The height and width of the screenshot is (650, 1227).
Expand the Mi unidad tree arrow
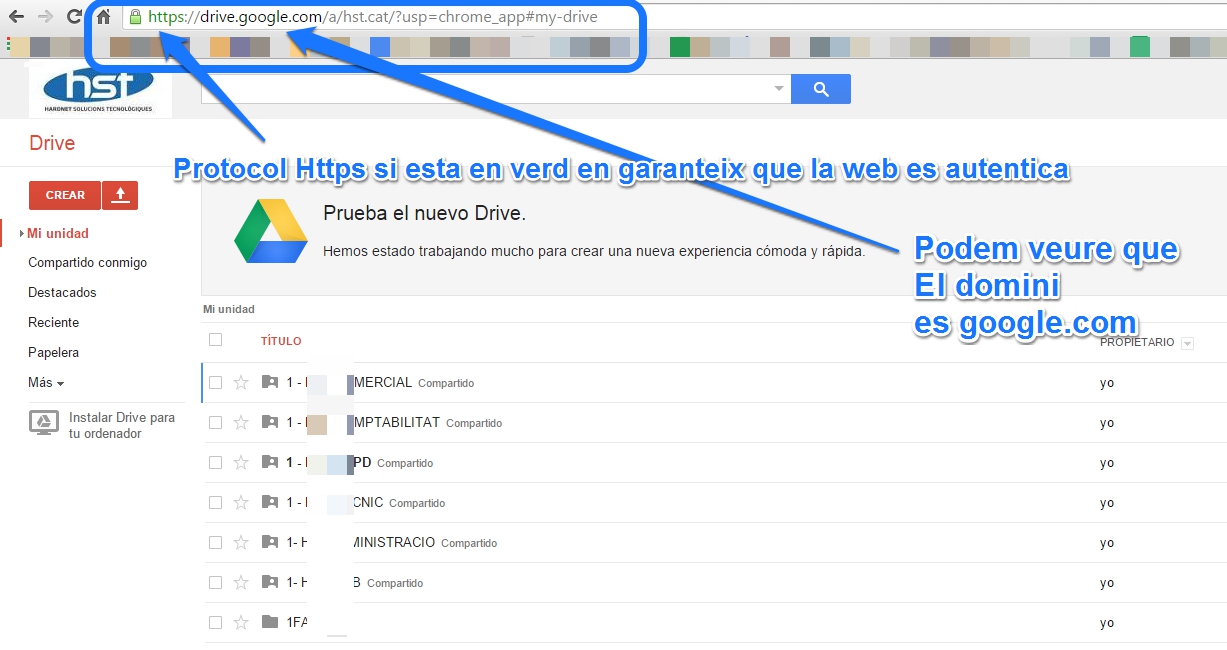coord(22,233)
